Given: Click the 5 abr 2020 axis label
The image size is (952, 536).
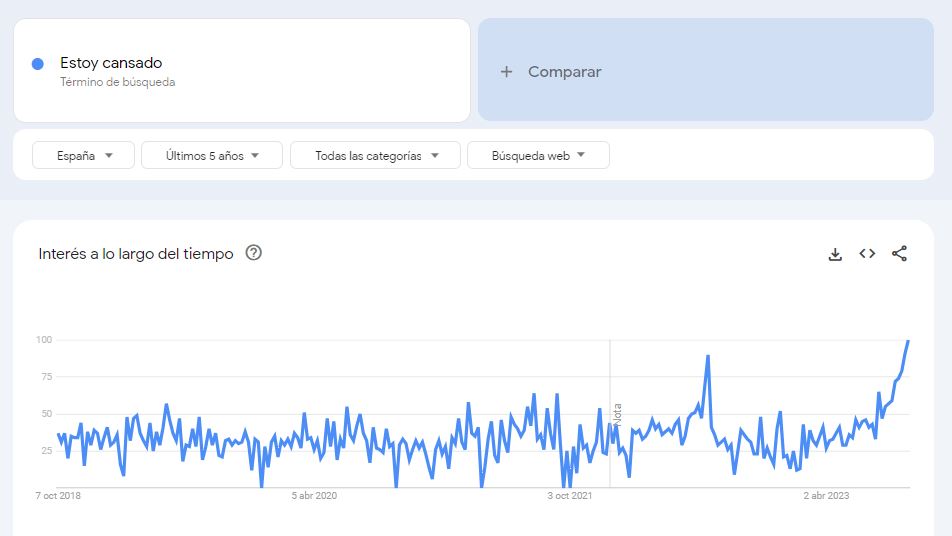Looking at the screenshot, I should coord(314,496).
